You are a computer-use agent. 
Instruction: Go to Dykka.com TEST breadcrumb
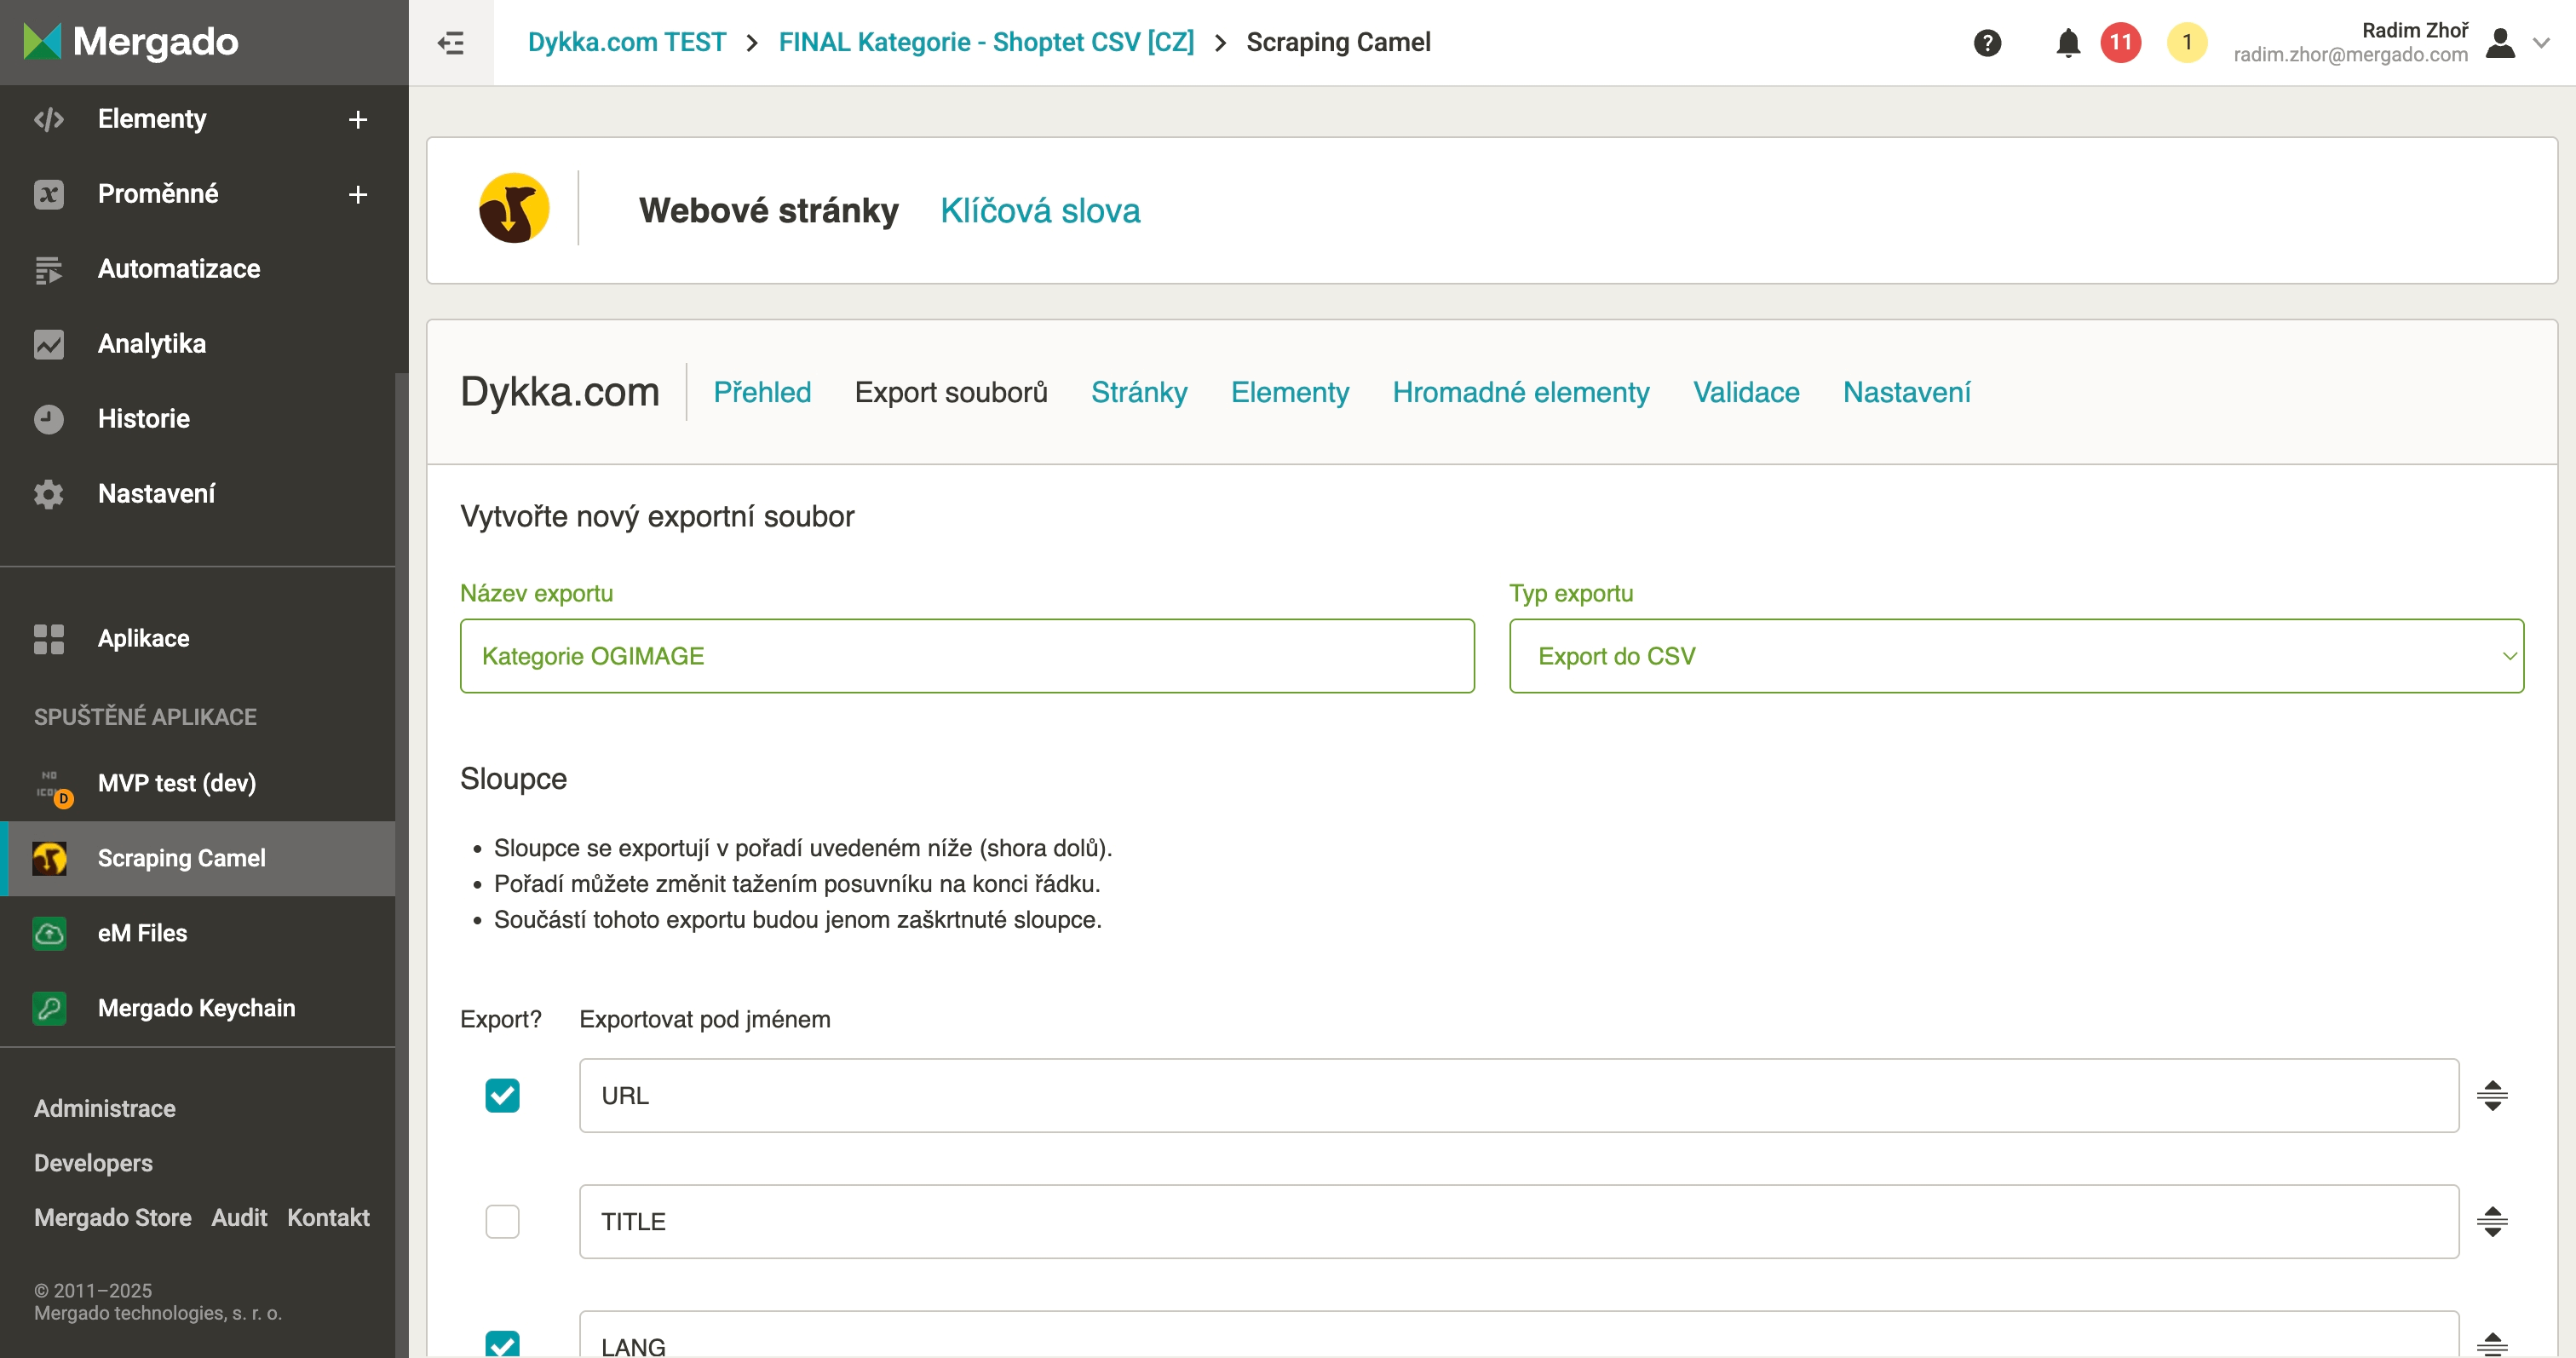click(626, 42)
